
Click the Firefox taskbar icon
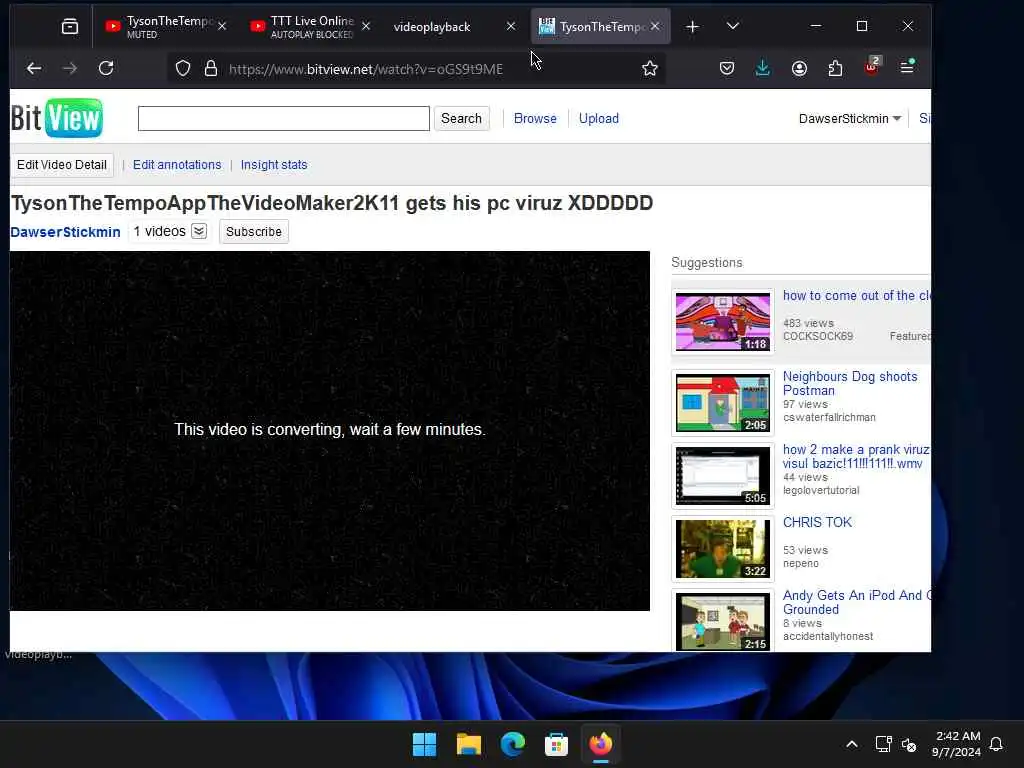601,744
